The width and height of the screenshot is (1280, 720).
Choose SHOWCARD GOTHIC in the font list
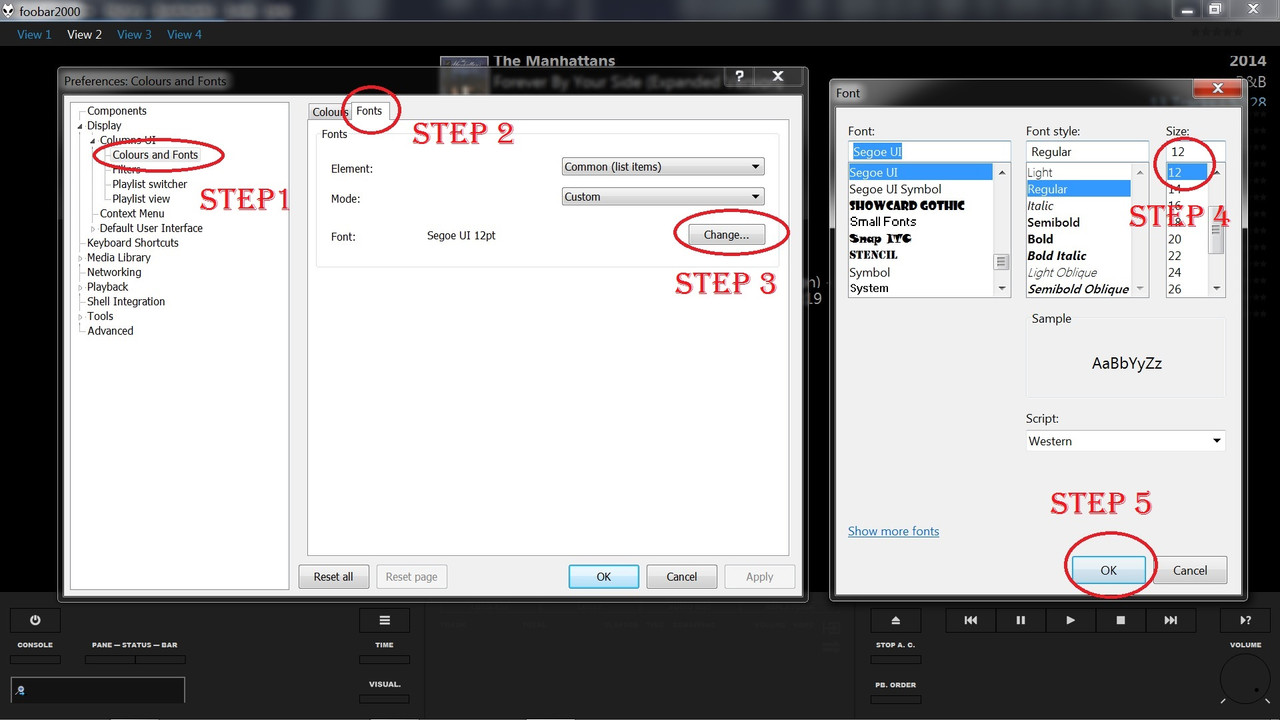click(x=907, y=205)
